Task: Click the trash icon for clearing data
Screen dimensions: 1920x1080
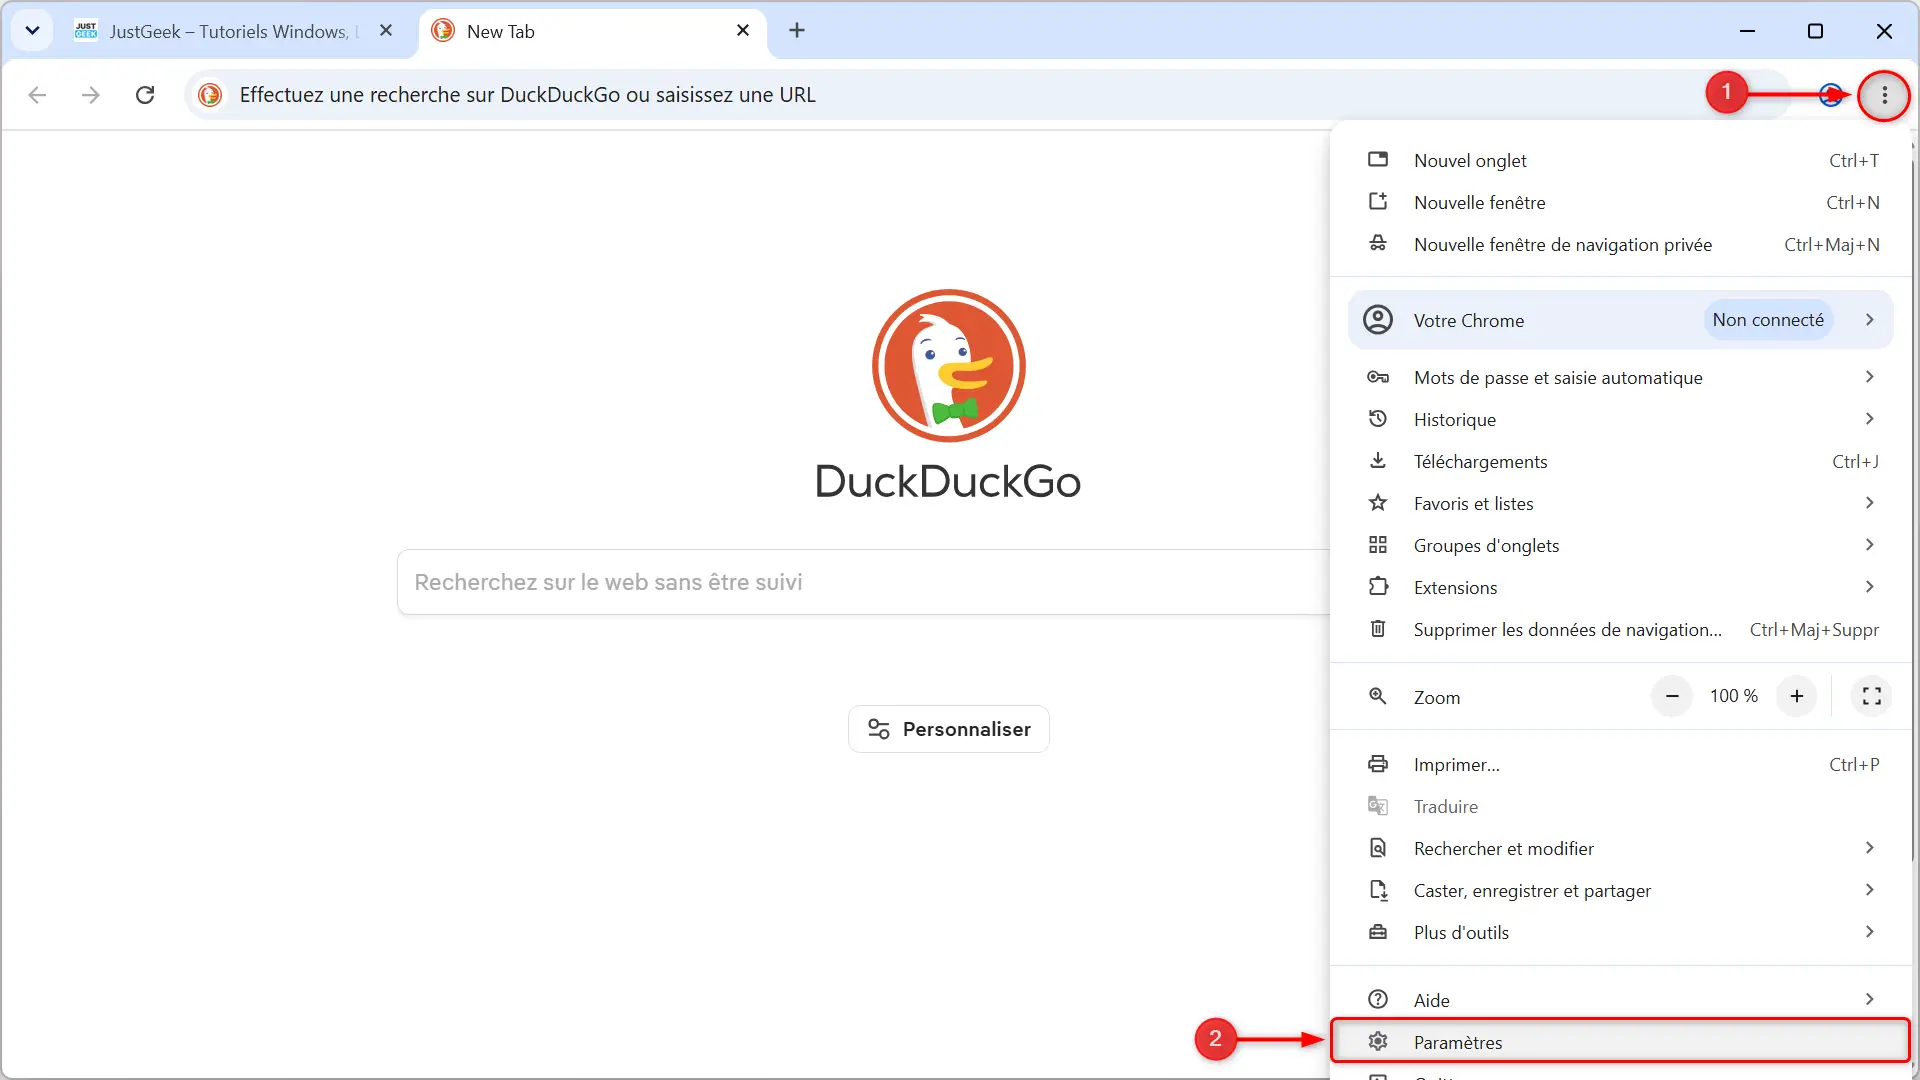Action: point(1378,629)
